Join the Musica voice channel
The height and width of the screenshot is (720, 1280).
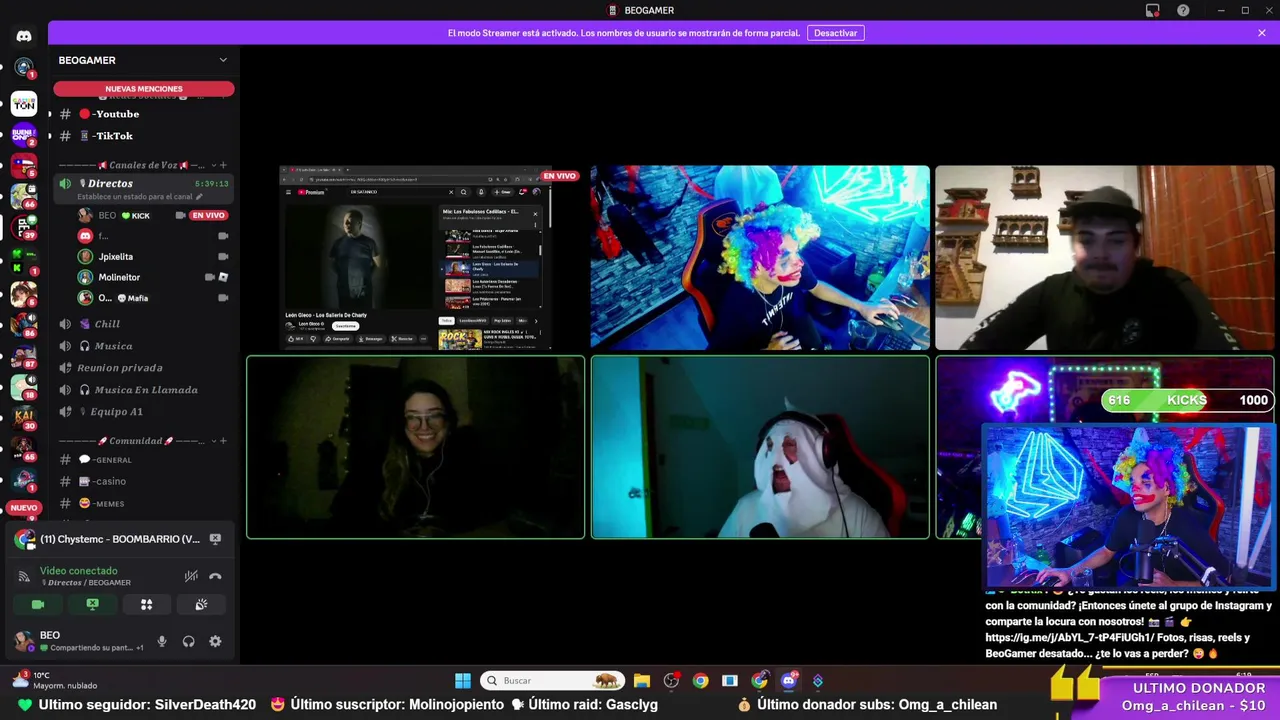[144, 346]
